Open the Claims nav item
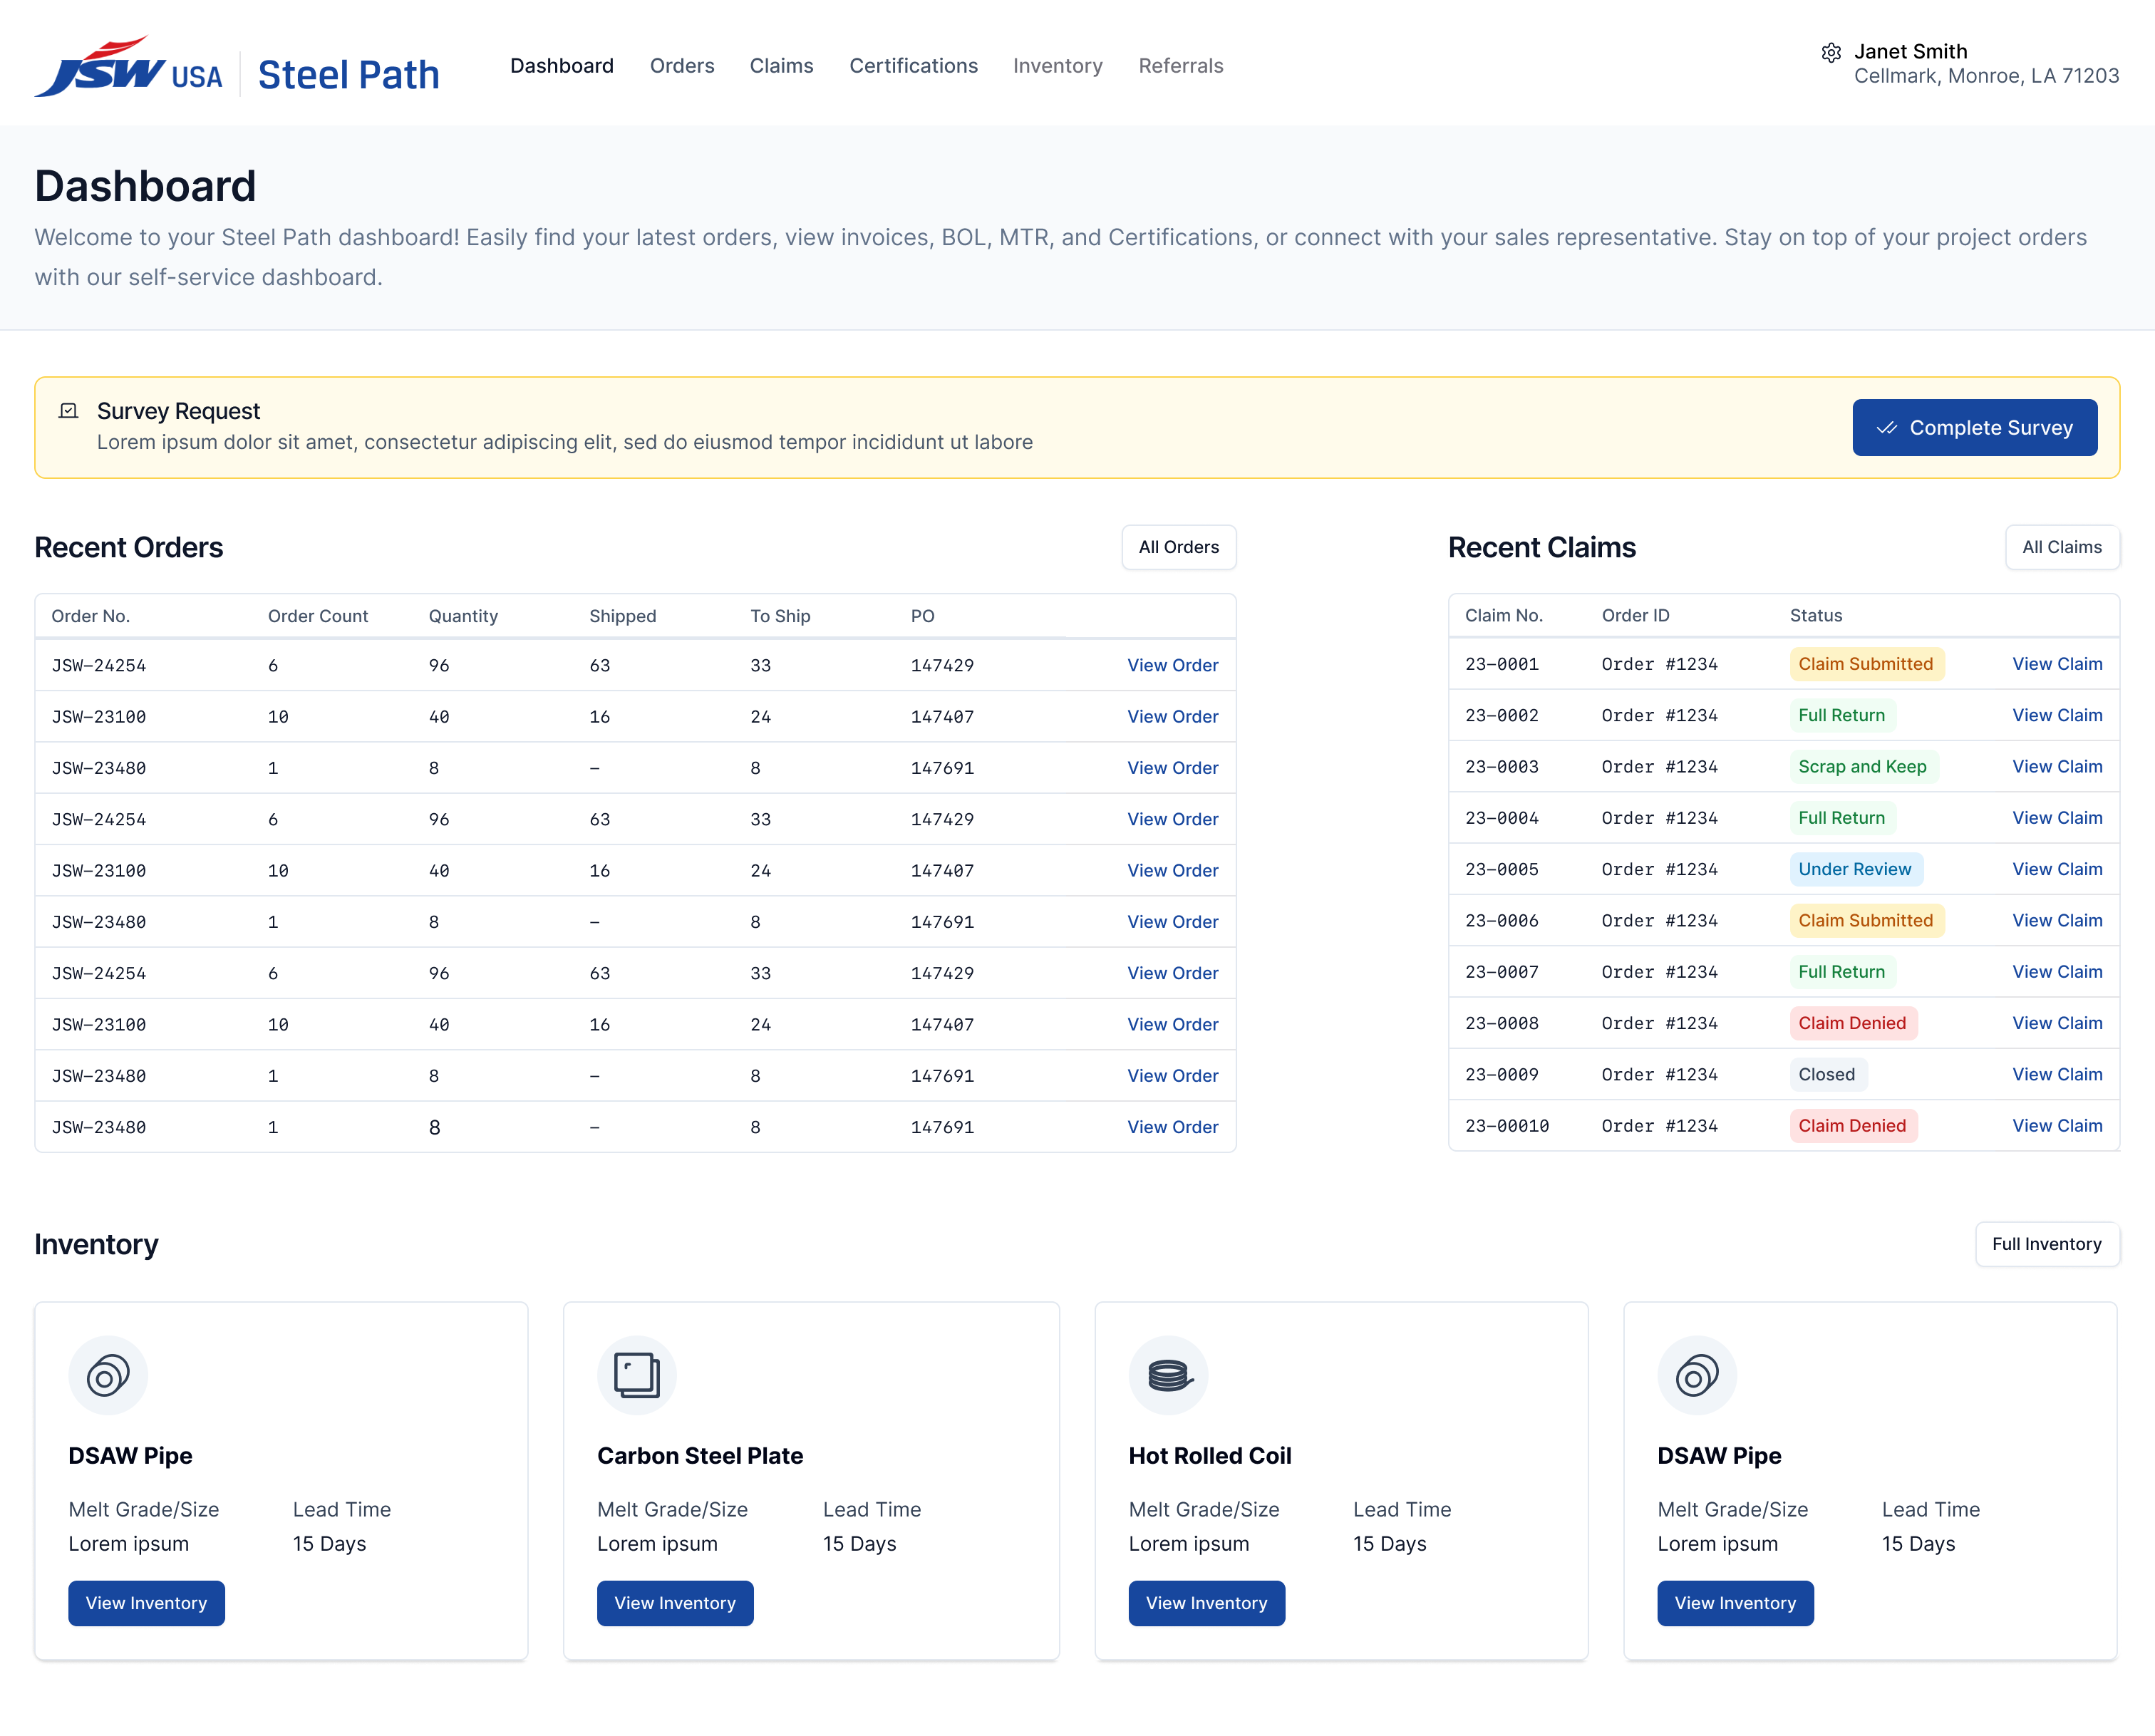This screenshot has height=1736, width=2155. tap(781, 66)
